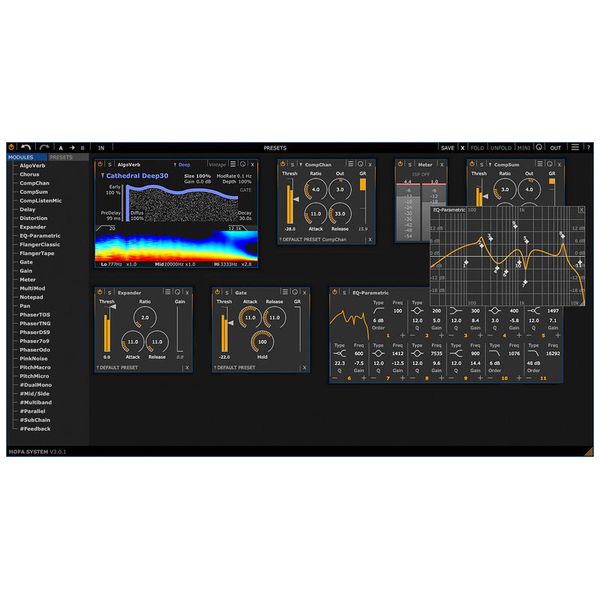Screen dimensions: 600x600
Task: Toggle Meter module power
Action: coord(400,164)
